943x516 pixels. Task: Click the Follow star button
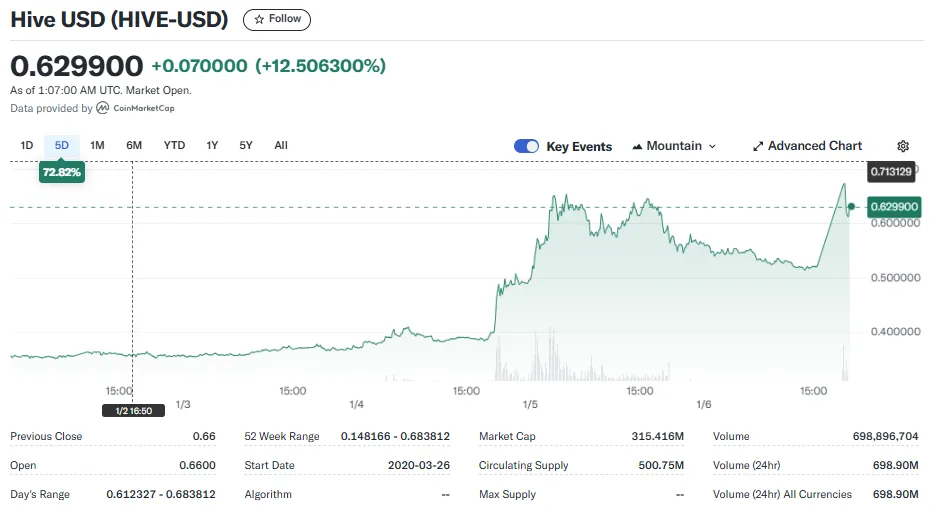tap(277, 19)
